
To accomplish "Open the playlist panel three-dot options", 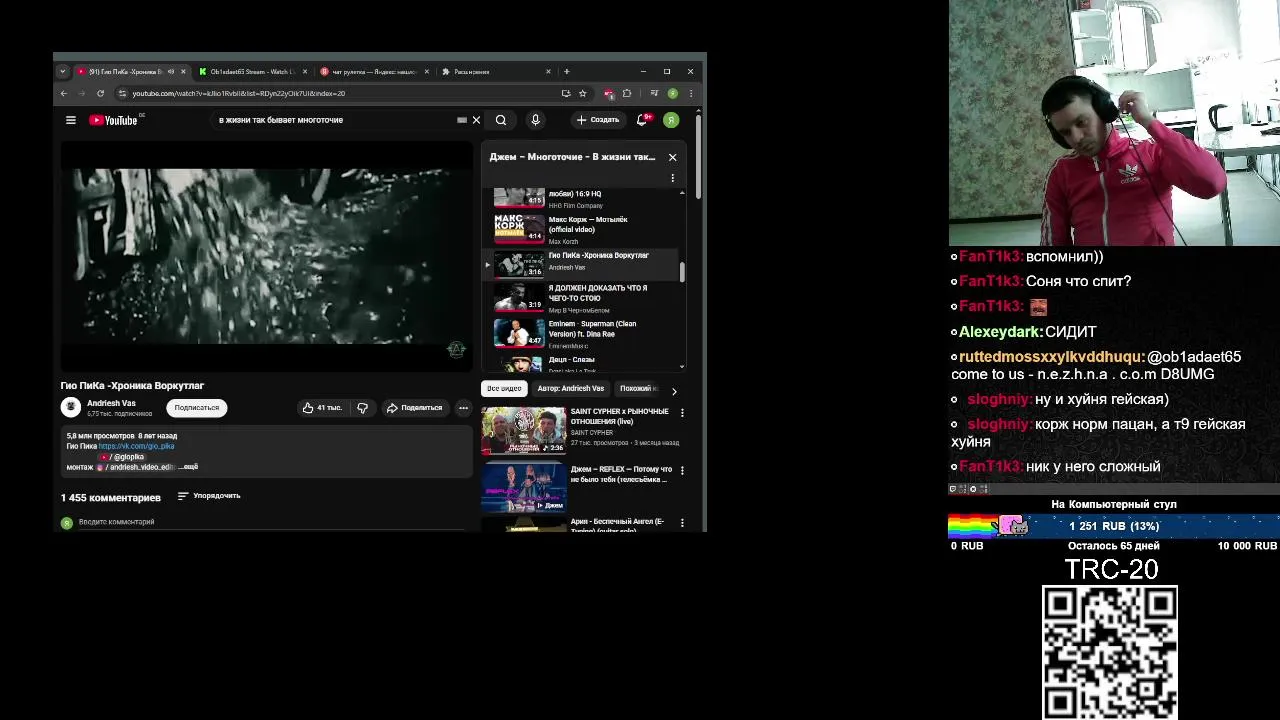I will (x=672, y=178).
